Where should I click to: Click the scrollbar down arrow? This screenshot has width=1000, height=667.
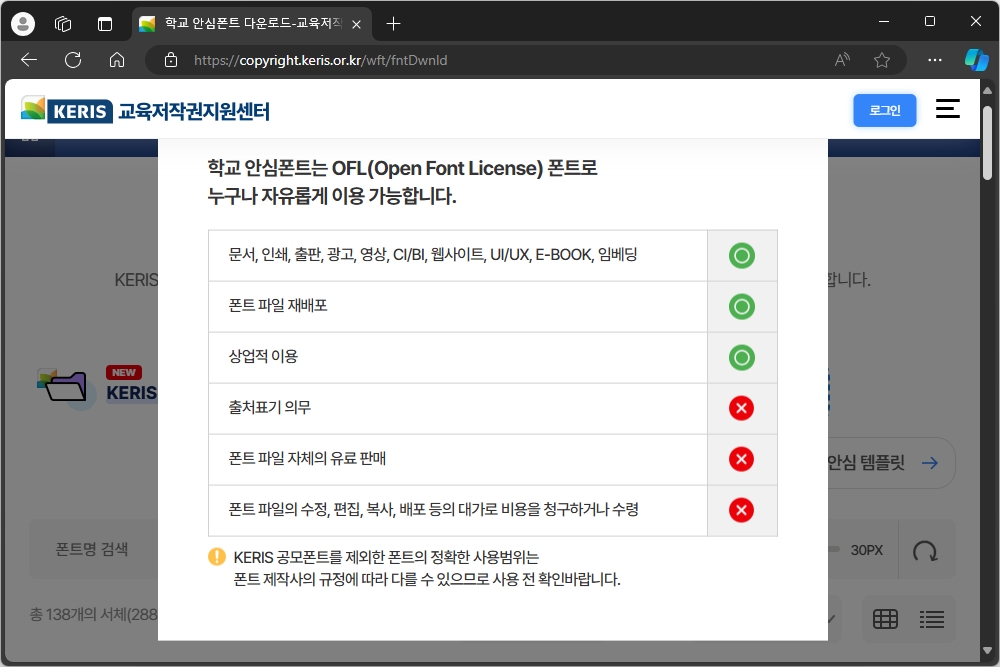tap(987, 651)
